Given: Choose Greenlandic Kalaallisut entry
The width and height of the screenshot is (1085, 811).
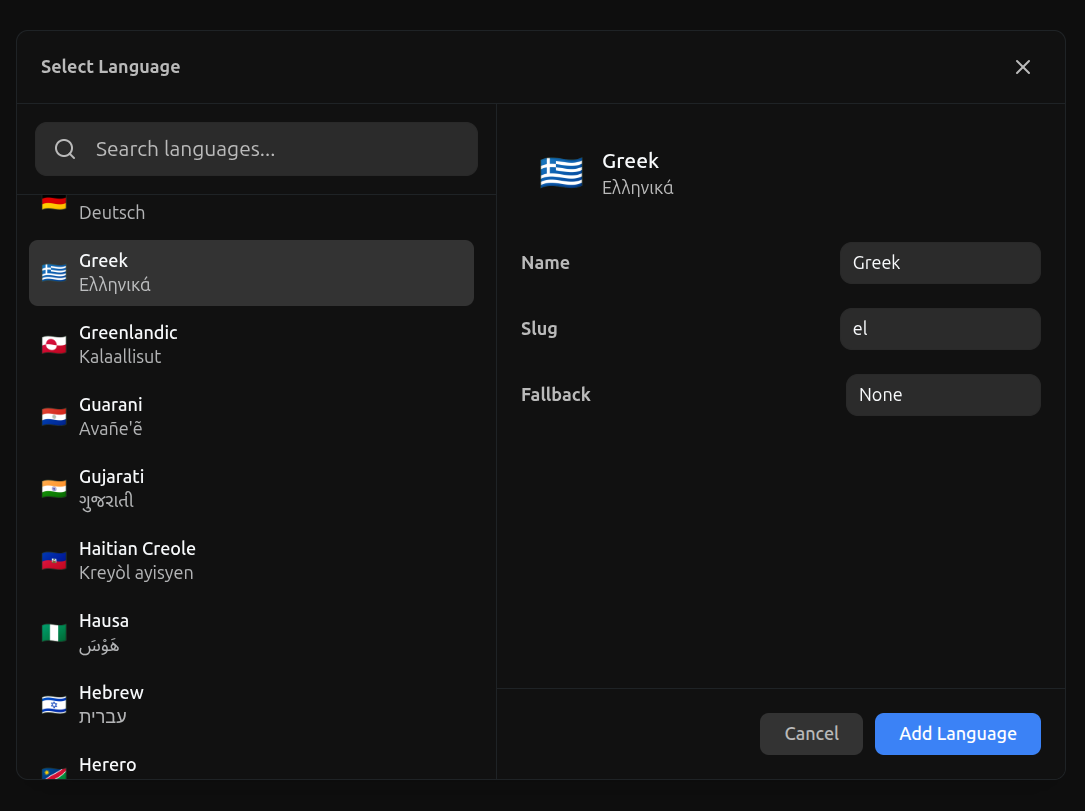Looking at the screenshot, I should tap(250, 345).
